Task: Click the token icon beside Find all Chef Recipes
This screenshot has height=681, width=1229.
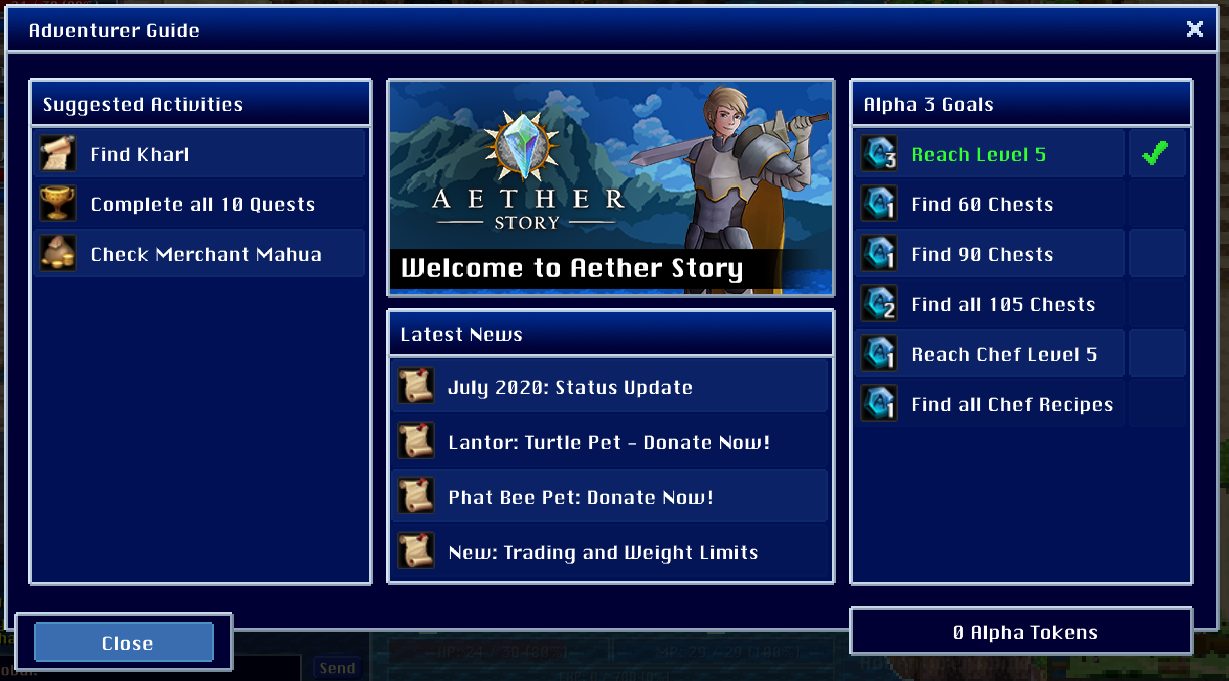Action: coord(879,404)
